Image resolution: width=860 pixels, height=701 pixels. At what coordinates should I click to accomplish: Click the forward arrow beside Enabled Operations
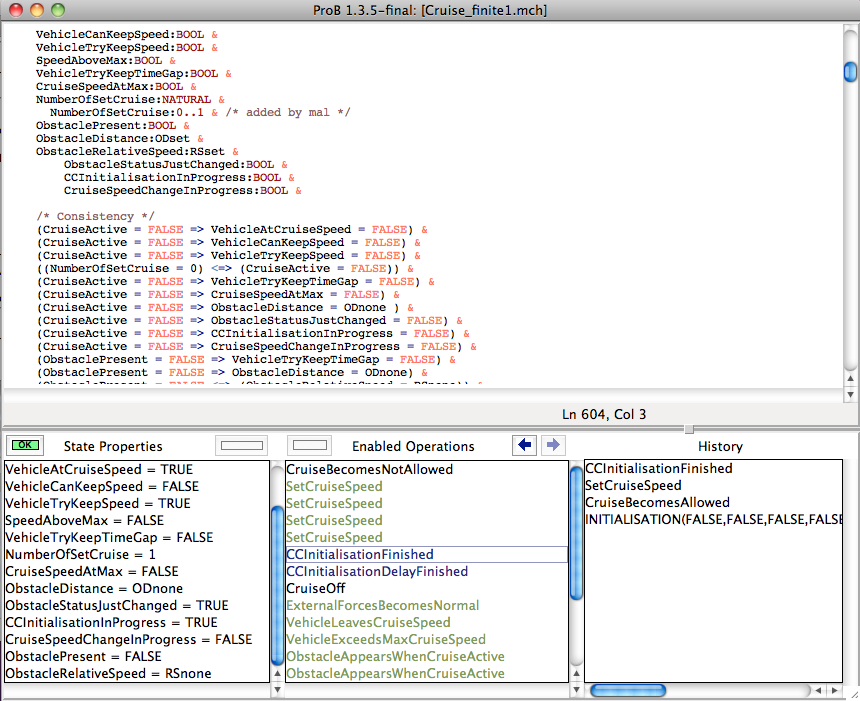(553, 446)
